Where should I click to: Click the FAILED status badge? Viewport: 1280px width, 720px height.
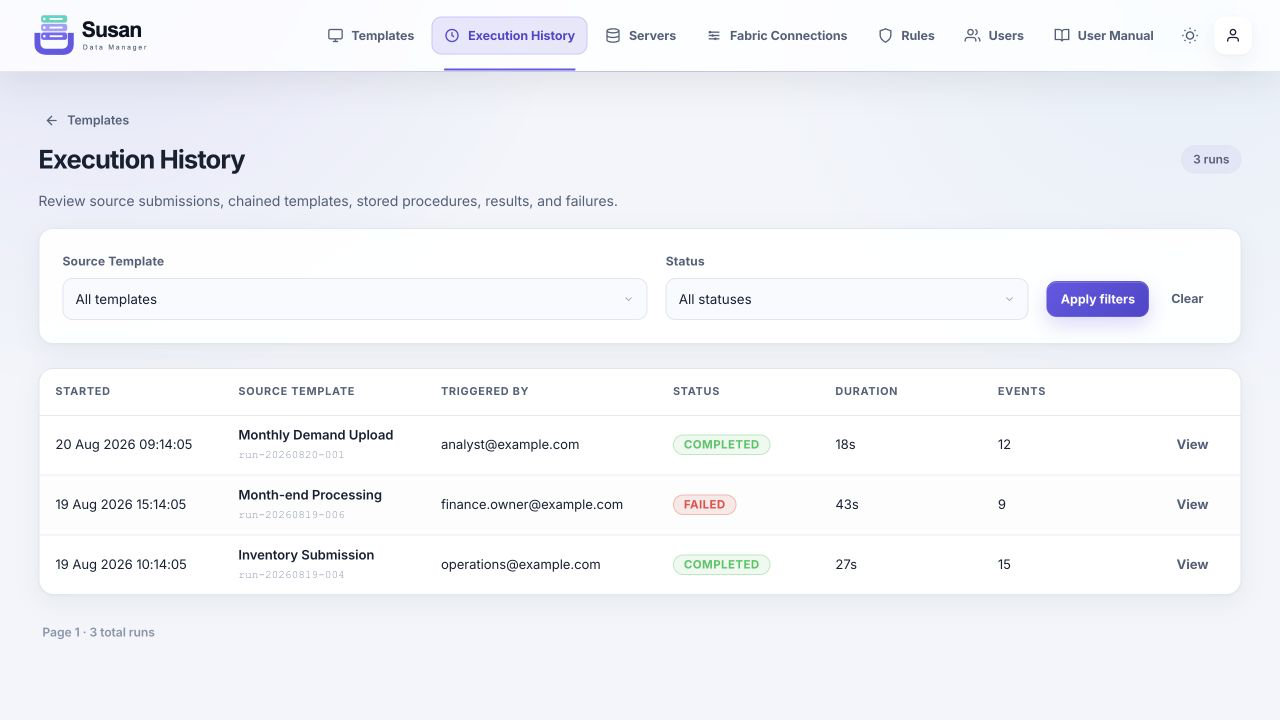[704, 505]
